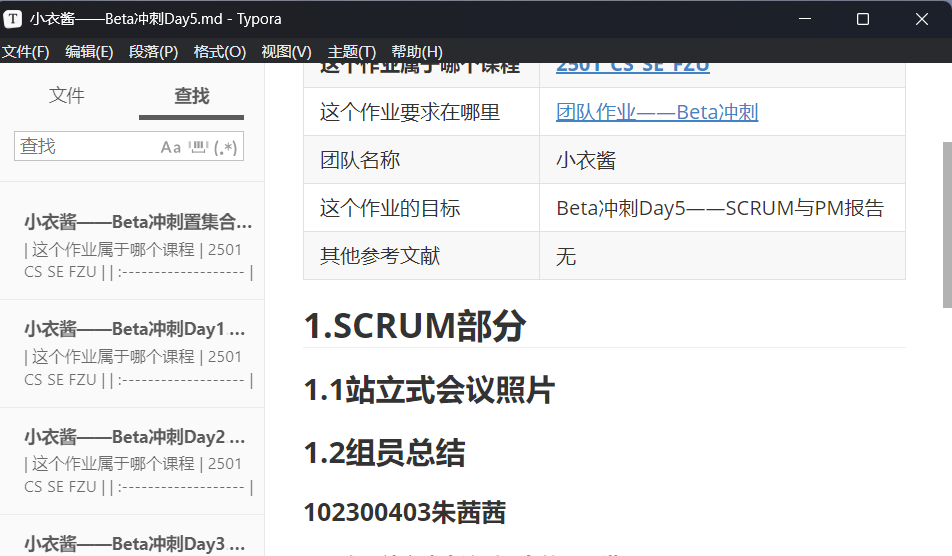
Task: Switch to the 查找 sidebar tab
Action: coord(191,96)
